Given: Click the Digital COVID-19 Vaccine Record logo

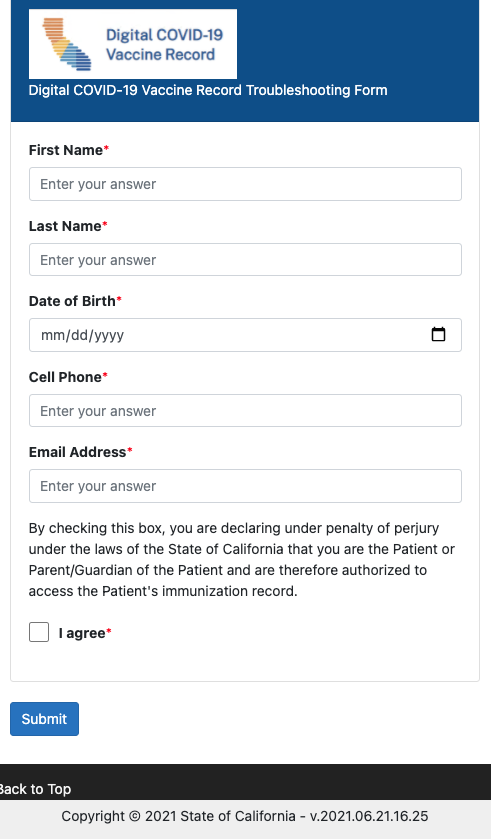Looking at the screenshot, I should [133, 44].
